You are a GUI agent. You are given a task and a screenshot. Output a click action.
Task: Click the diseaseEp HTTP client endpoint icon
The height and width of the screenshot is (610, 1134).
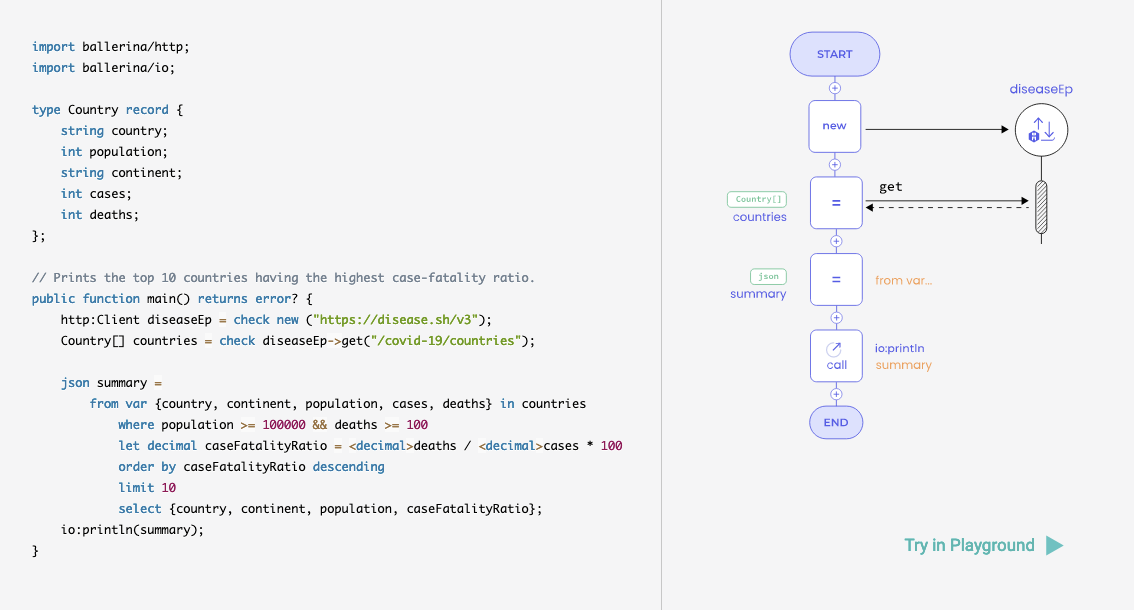coord(1041,129)
